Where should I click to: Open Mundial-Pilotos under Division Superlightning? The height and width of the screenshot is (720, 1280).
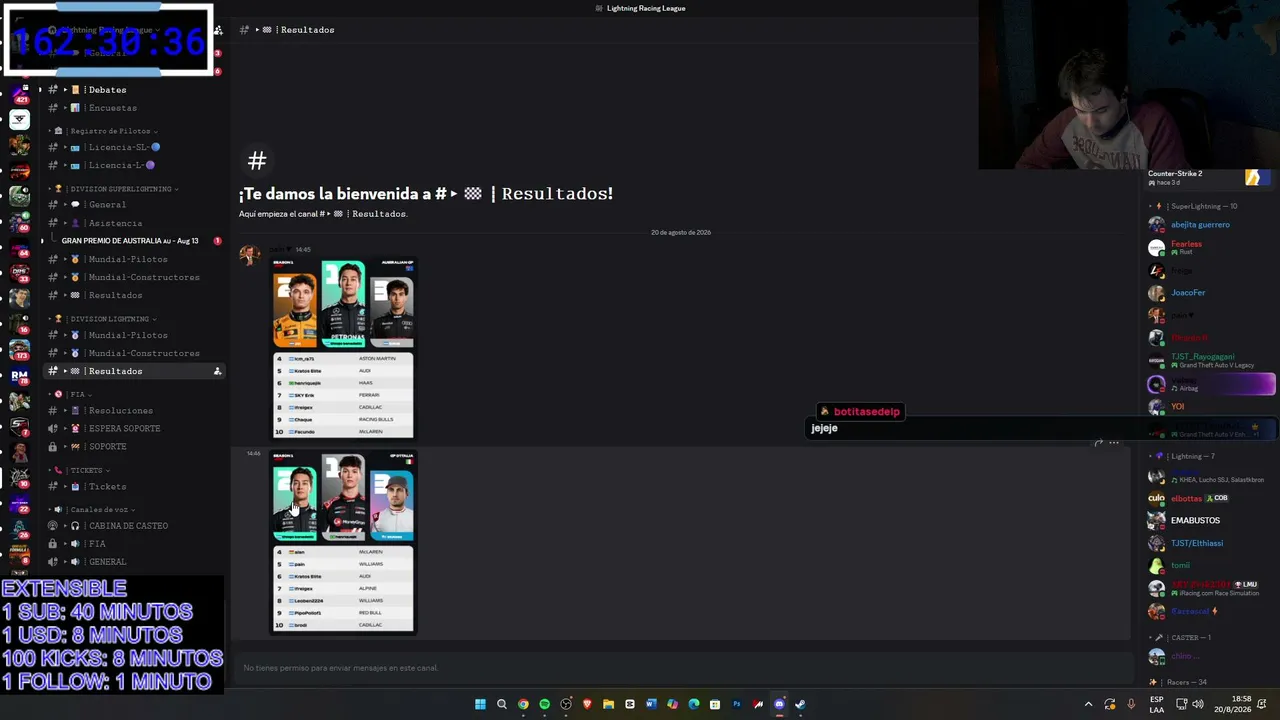(x=133, y=259)
